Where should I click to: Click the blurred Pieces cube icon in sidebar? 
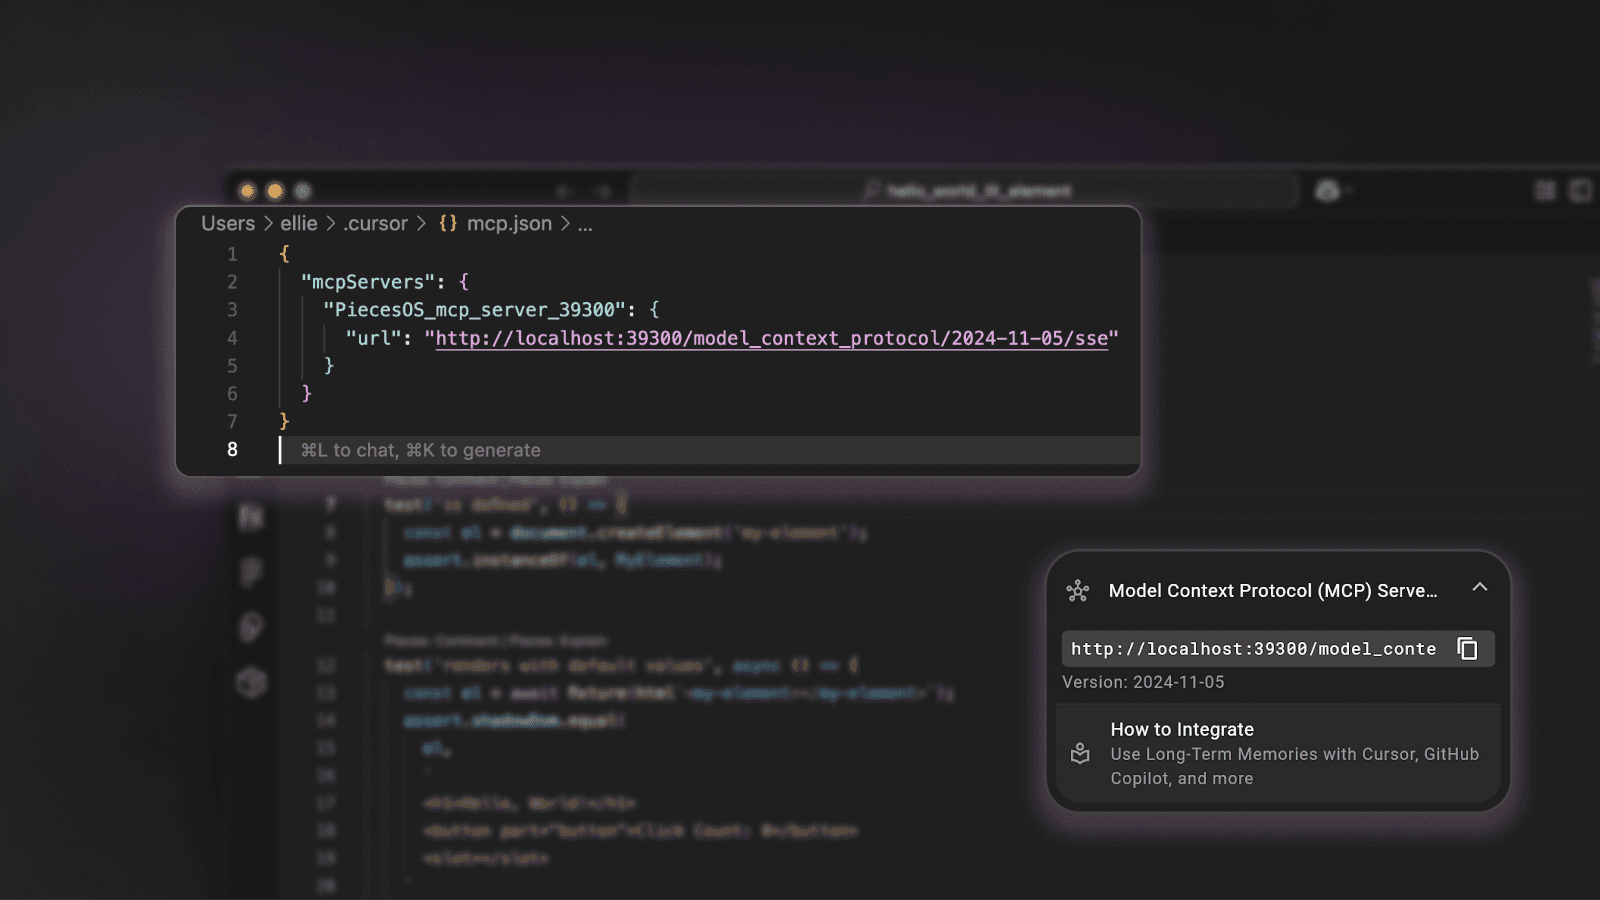(252, 683)
